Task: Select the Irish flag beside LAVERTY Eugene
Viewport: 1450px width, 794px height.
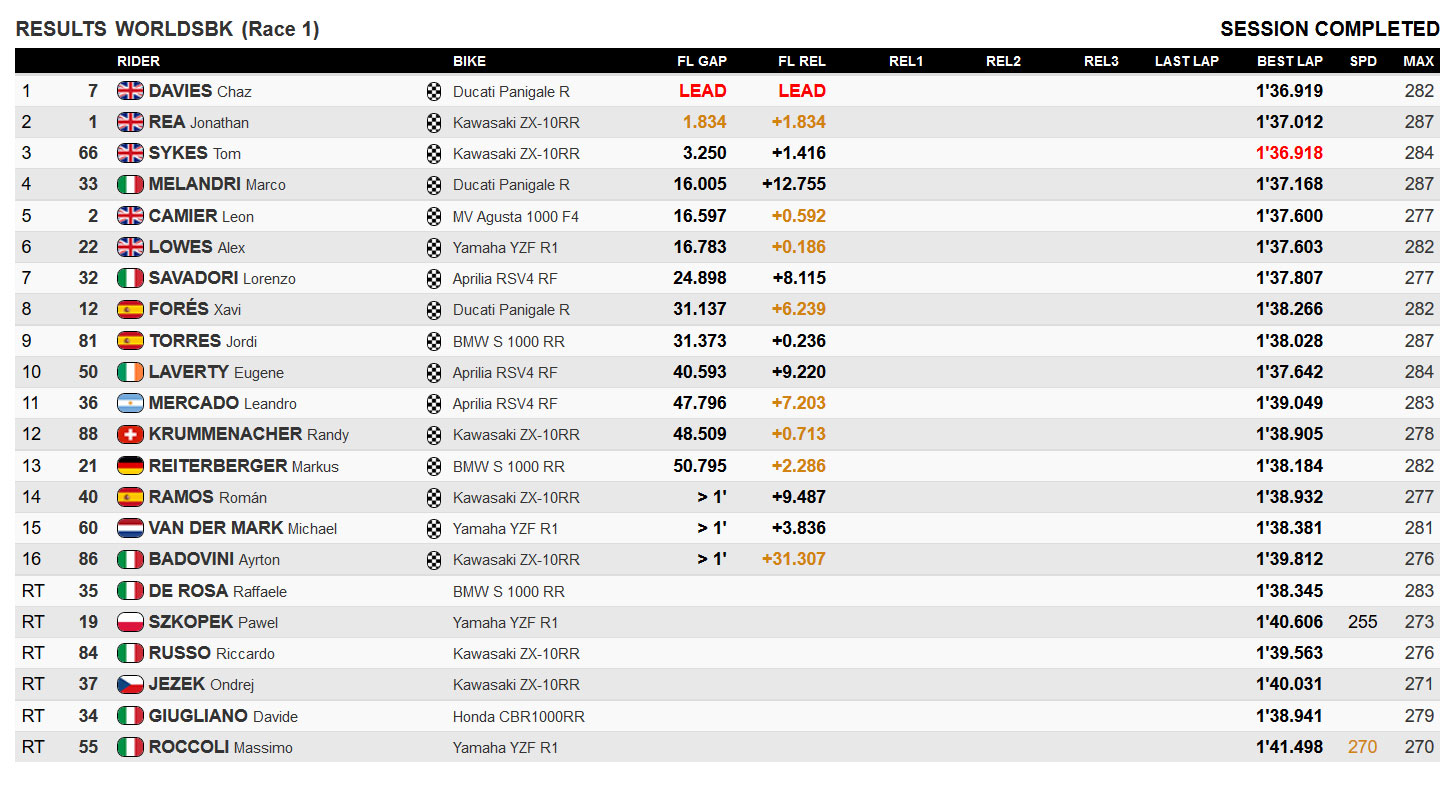Action: (x=130, y=372)
